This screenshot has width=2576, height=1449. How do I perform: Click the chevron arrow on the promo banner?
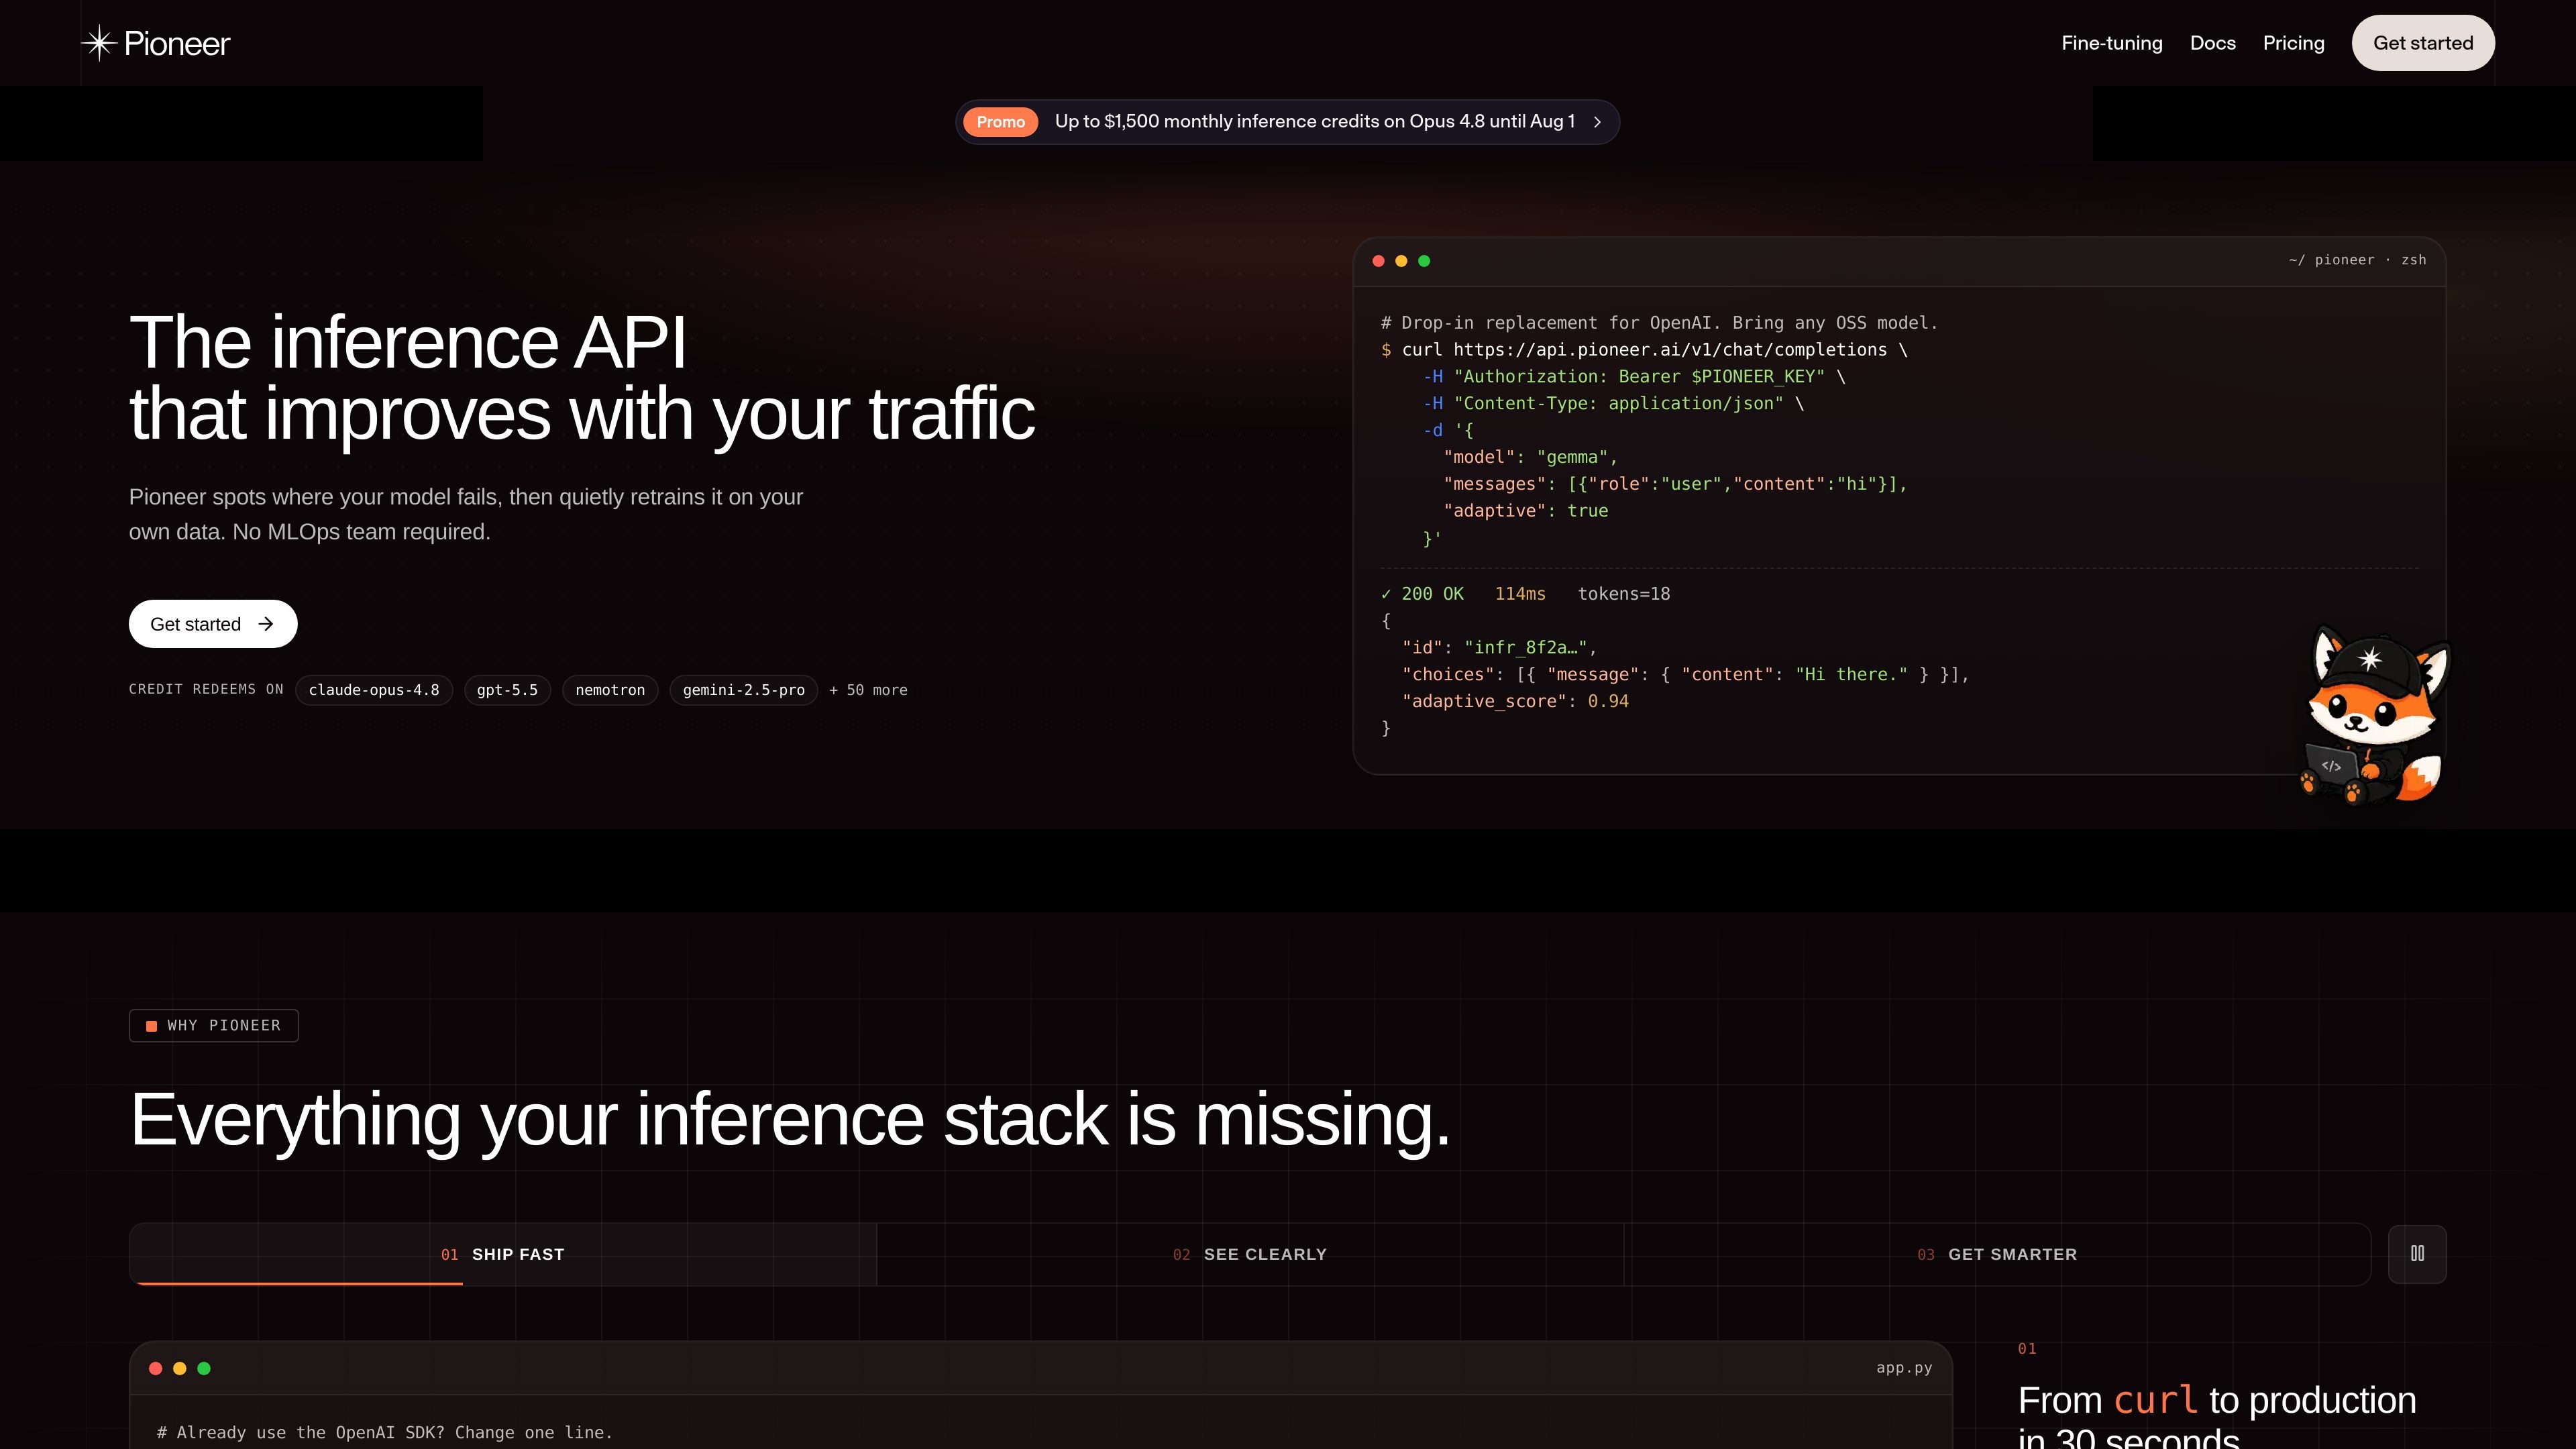(1597, 122)
